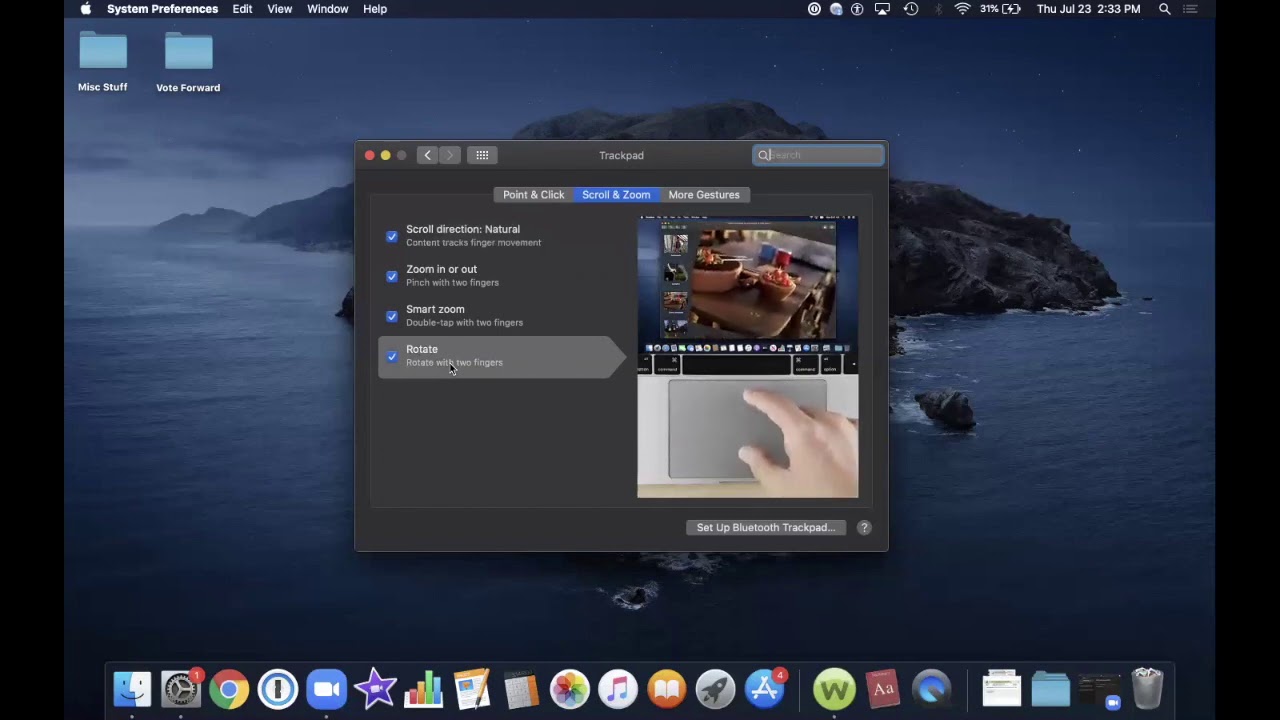Open 1Password from the dock
The width and height of the screenshot is (1280, 720).
click(278, 689)
